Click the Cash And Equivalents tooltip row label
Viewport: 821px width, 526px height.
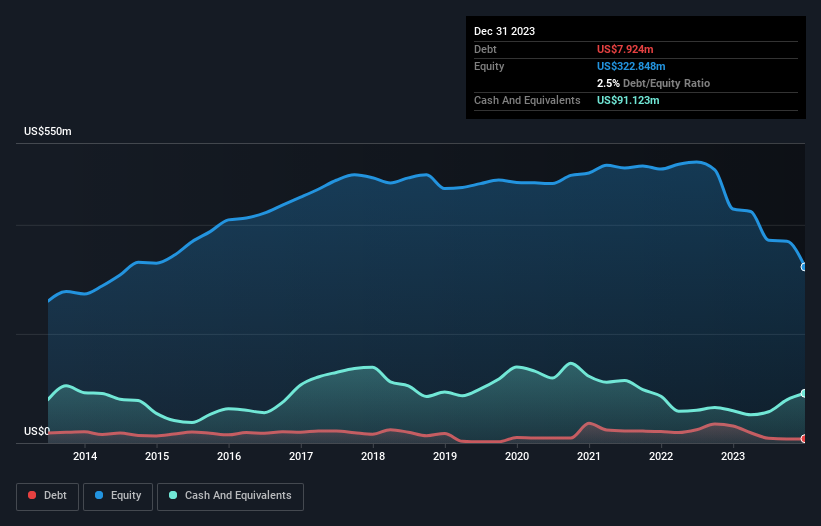(x=527, y=100)
